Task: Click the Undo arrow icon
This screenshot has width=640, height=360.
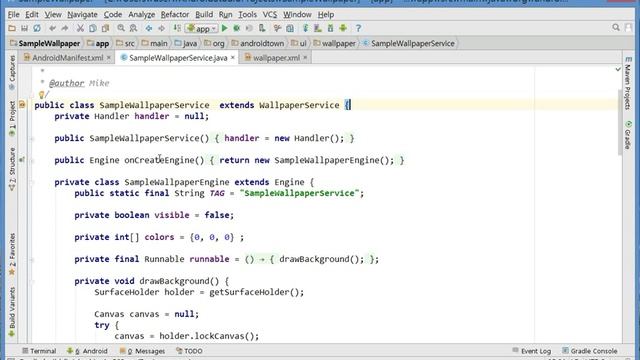Action: [x=52, y=28]
